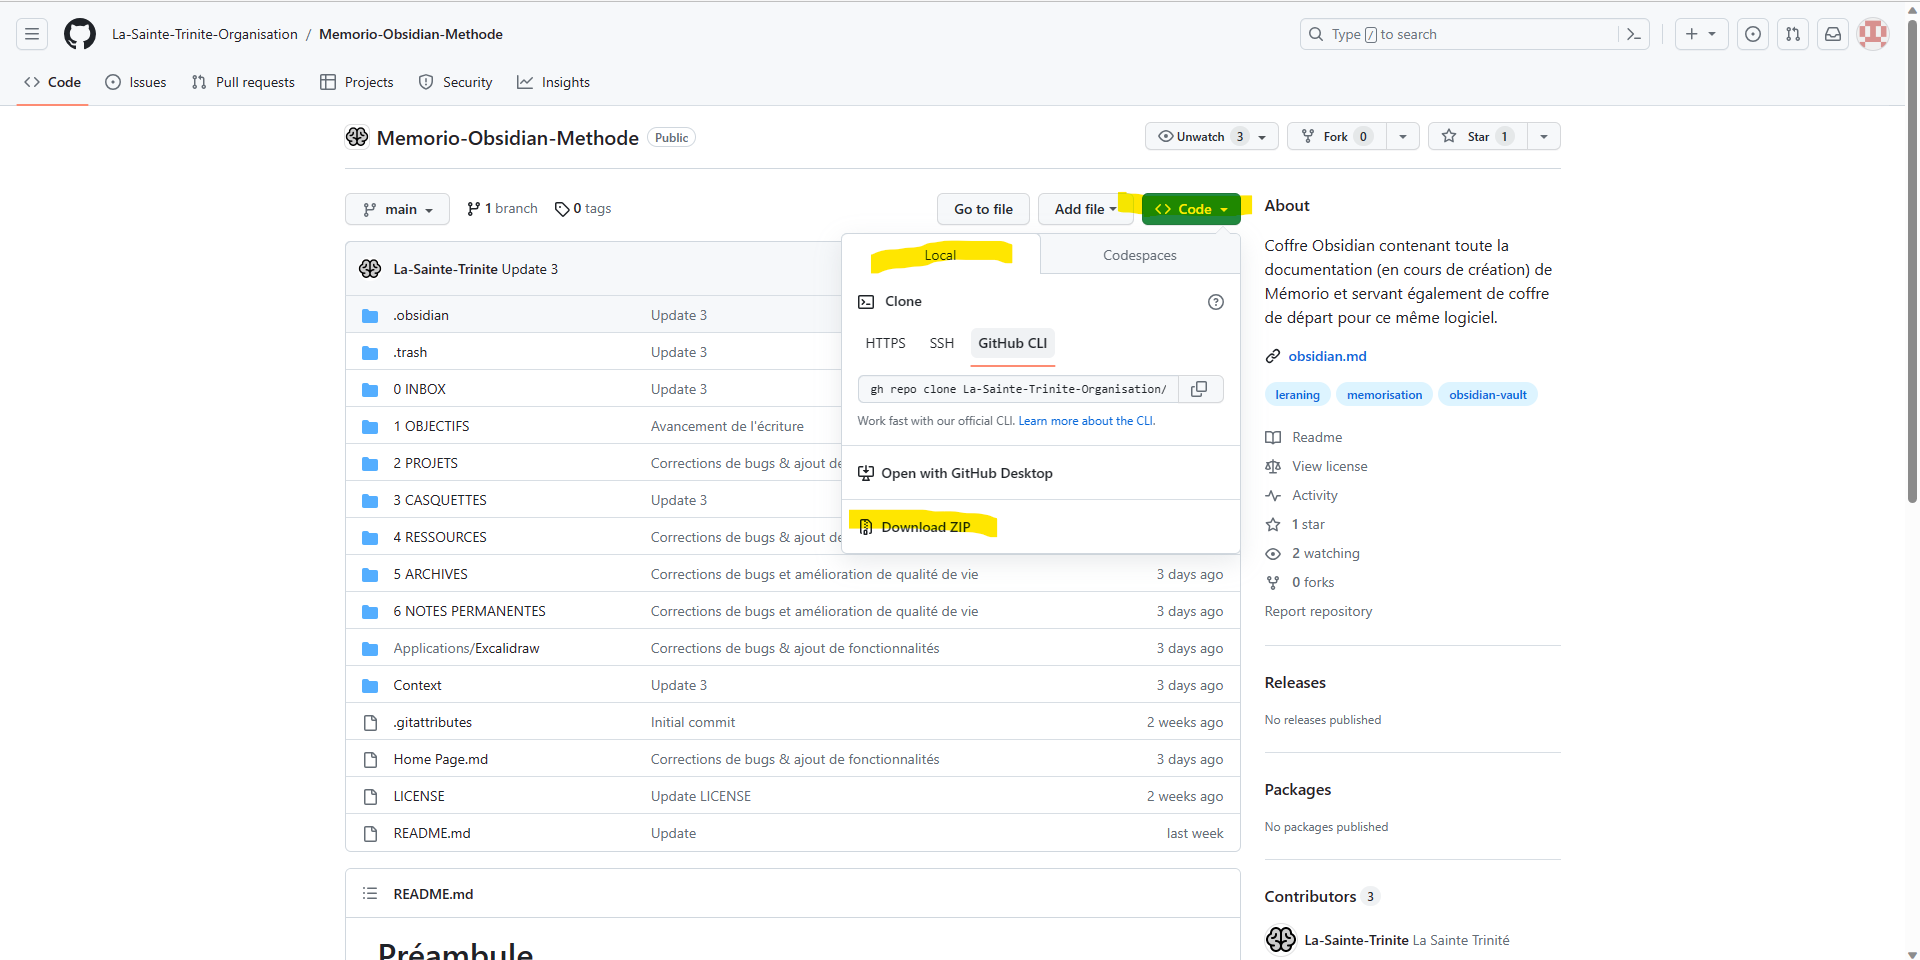Switch to the Codespaces tab
The width and height of the screenshot is (1920, 960).
[x=1140, y=255]
